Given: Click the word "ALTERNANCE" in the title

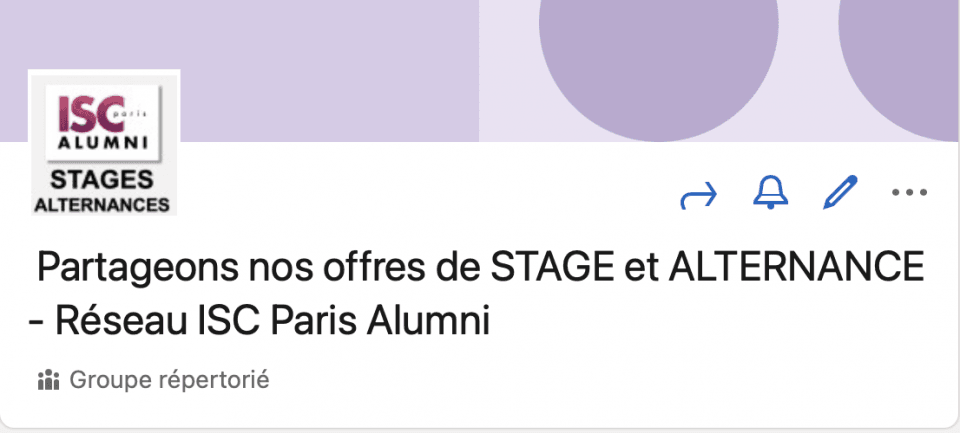Looking at the screenshot, I should click(x=795, y=269).
